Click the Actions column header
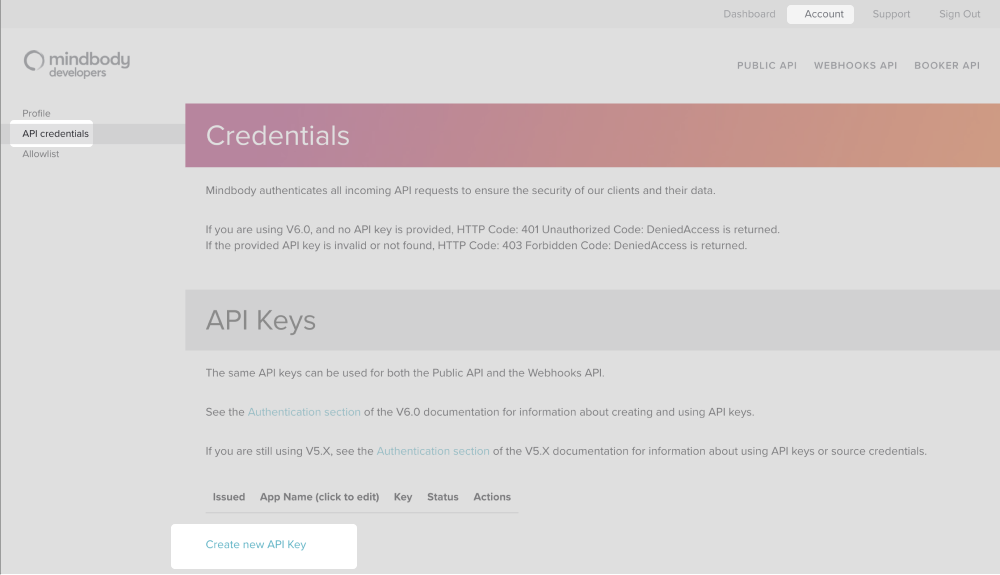The image size is (1000, 575). coord(492,497)
